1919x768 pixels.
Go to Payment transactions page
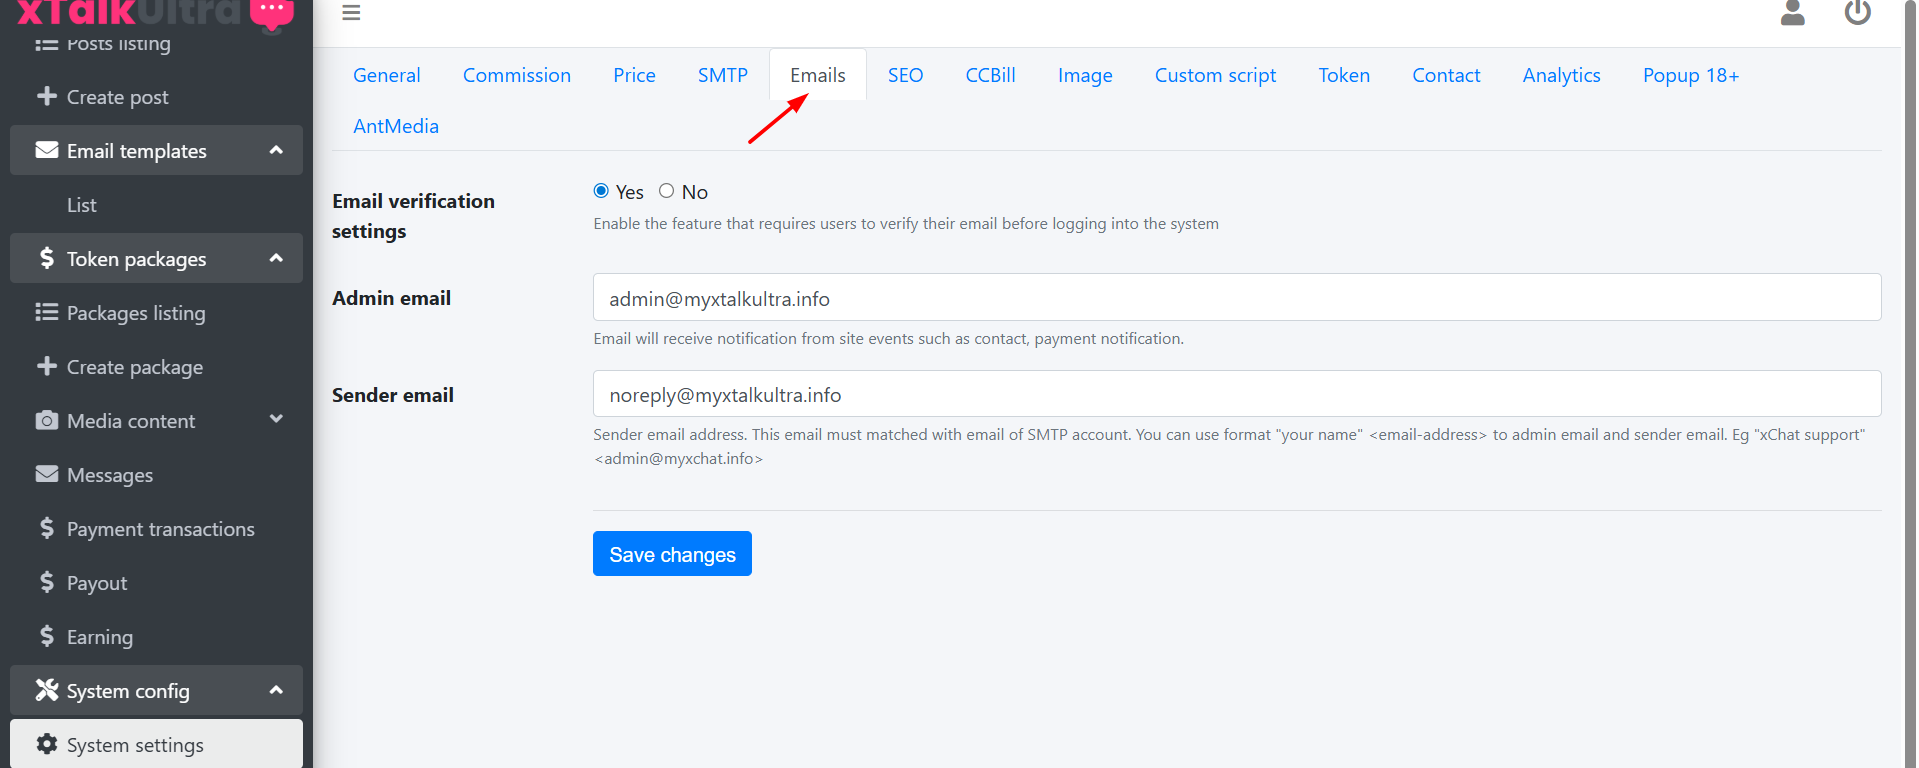coord(160,529)
